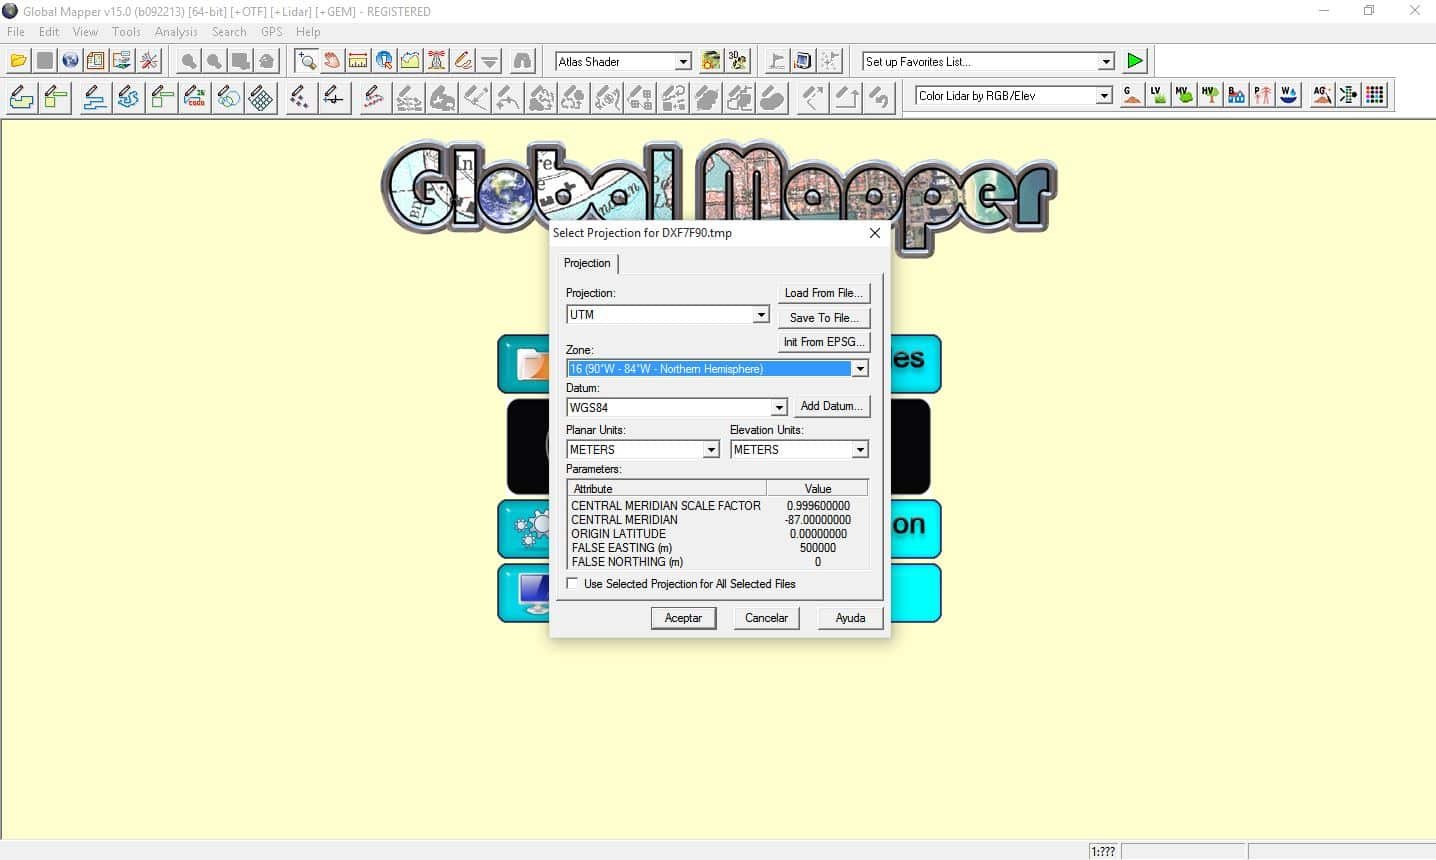The image size is (1436, 860).
Task: Open the Edit menu
Action: click(x=49, y=32)
